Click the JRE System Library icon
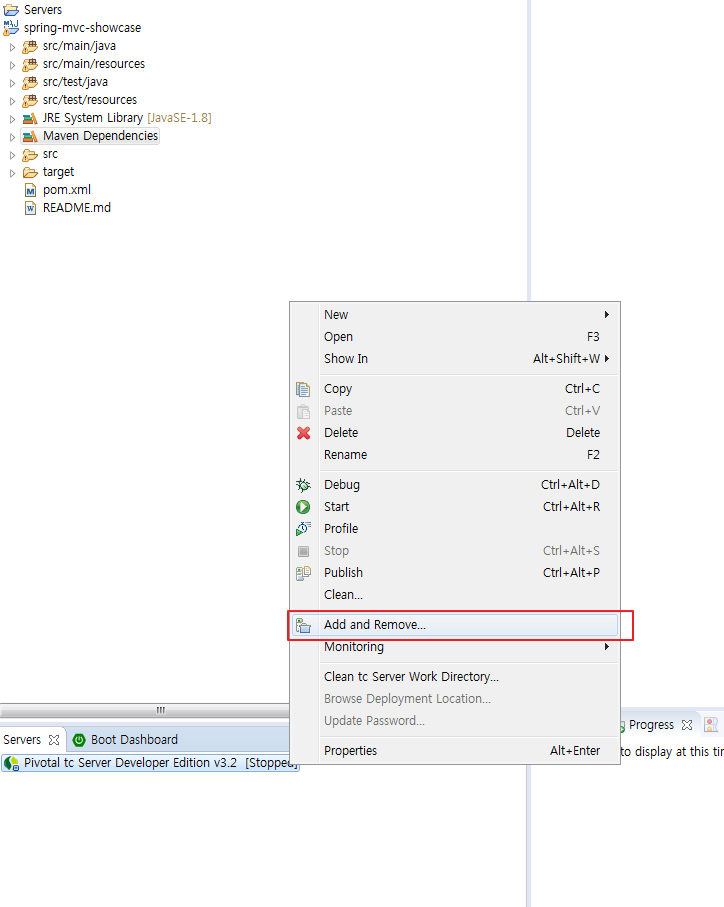Image resolution: width=724 pixels, height=907 pixels. coord(30,118)
